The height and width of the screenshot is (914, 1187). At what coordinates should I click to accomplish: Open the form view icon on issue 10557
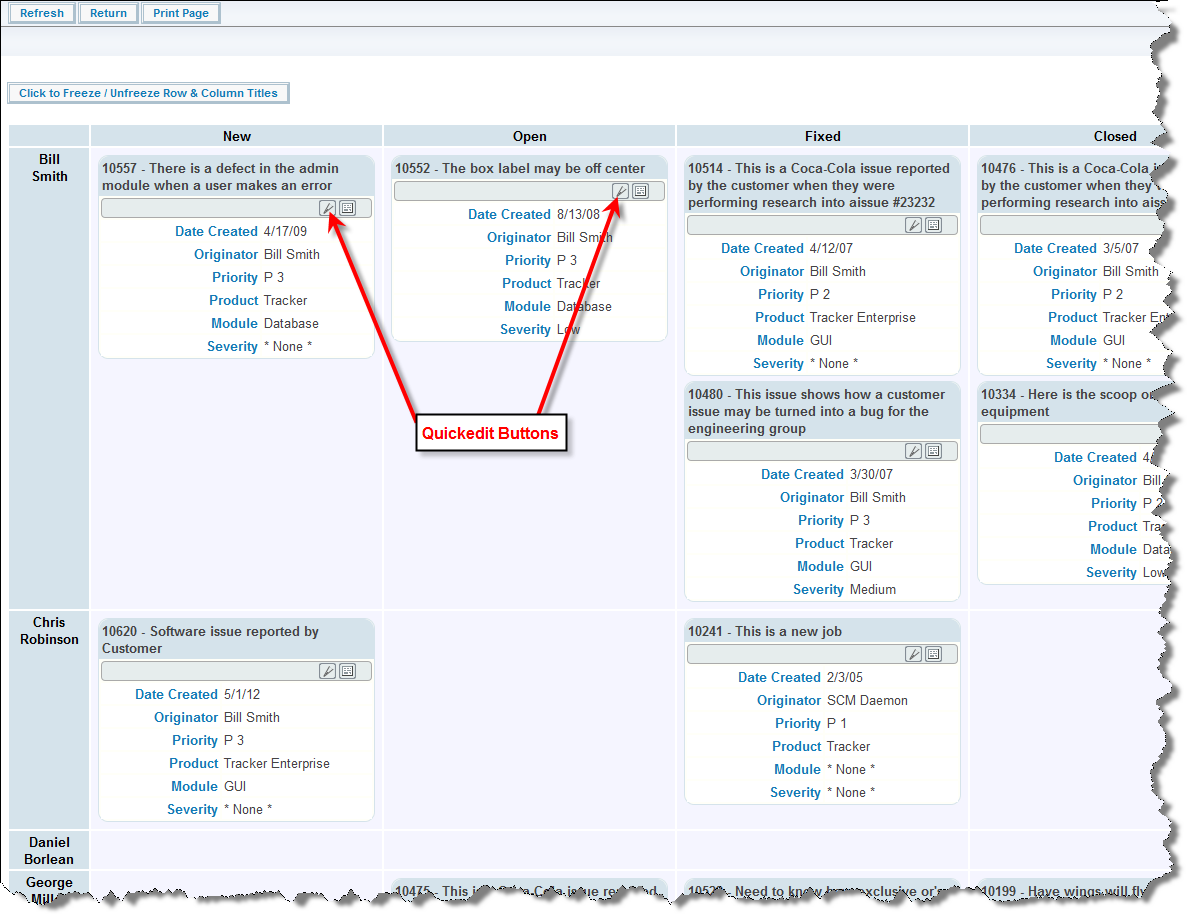point(347,208)
